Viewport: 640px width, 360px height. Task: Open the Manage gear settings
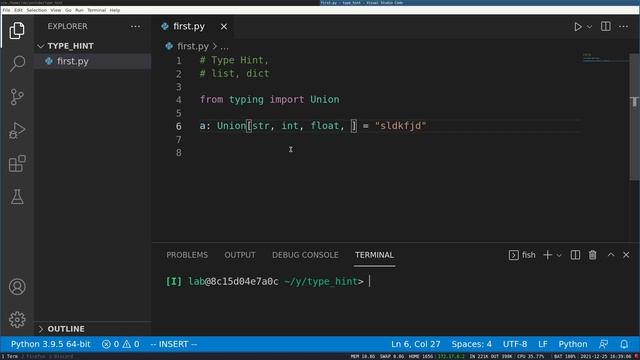coord(17,320)
